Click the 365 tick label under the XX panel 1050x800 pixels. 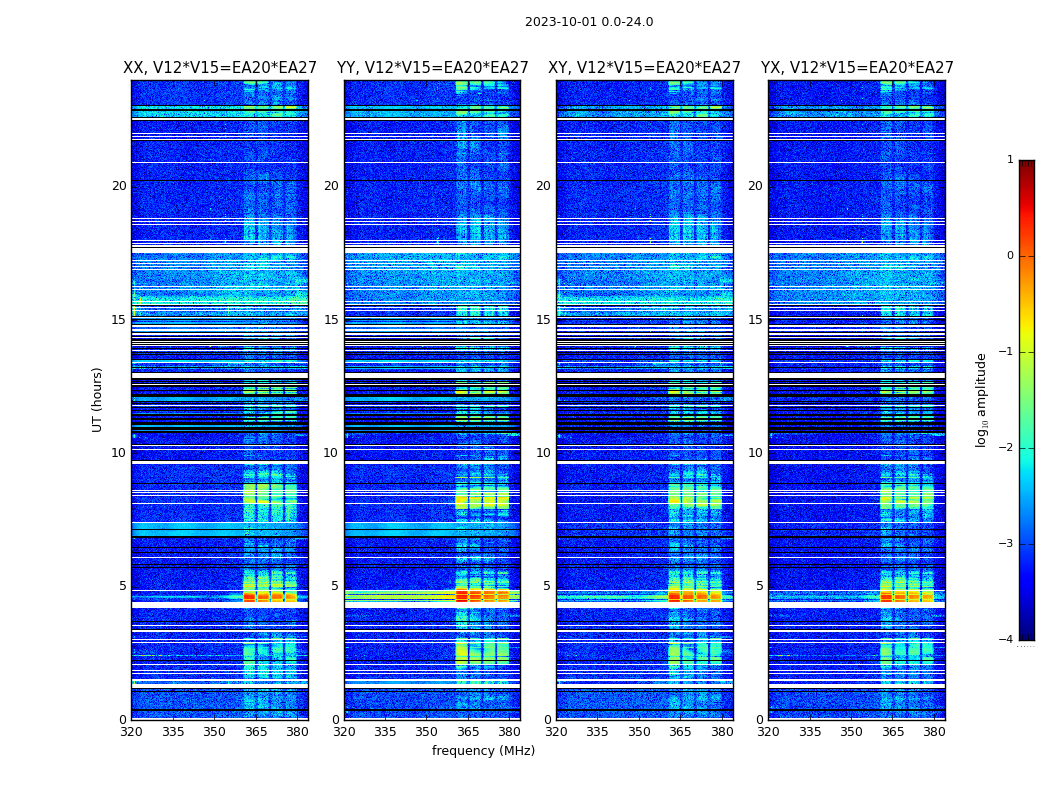(x=256, y=732)
